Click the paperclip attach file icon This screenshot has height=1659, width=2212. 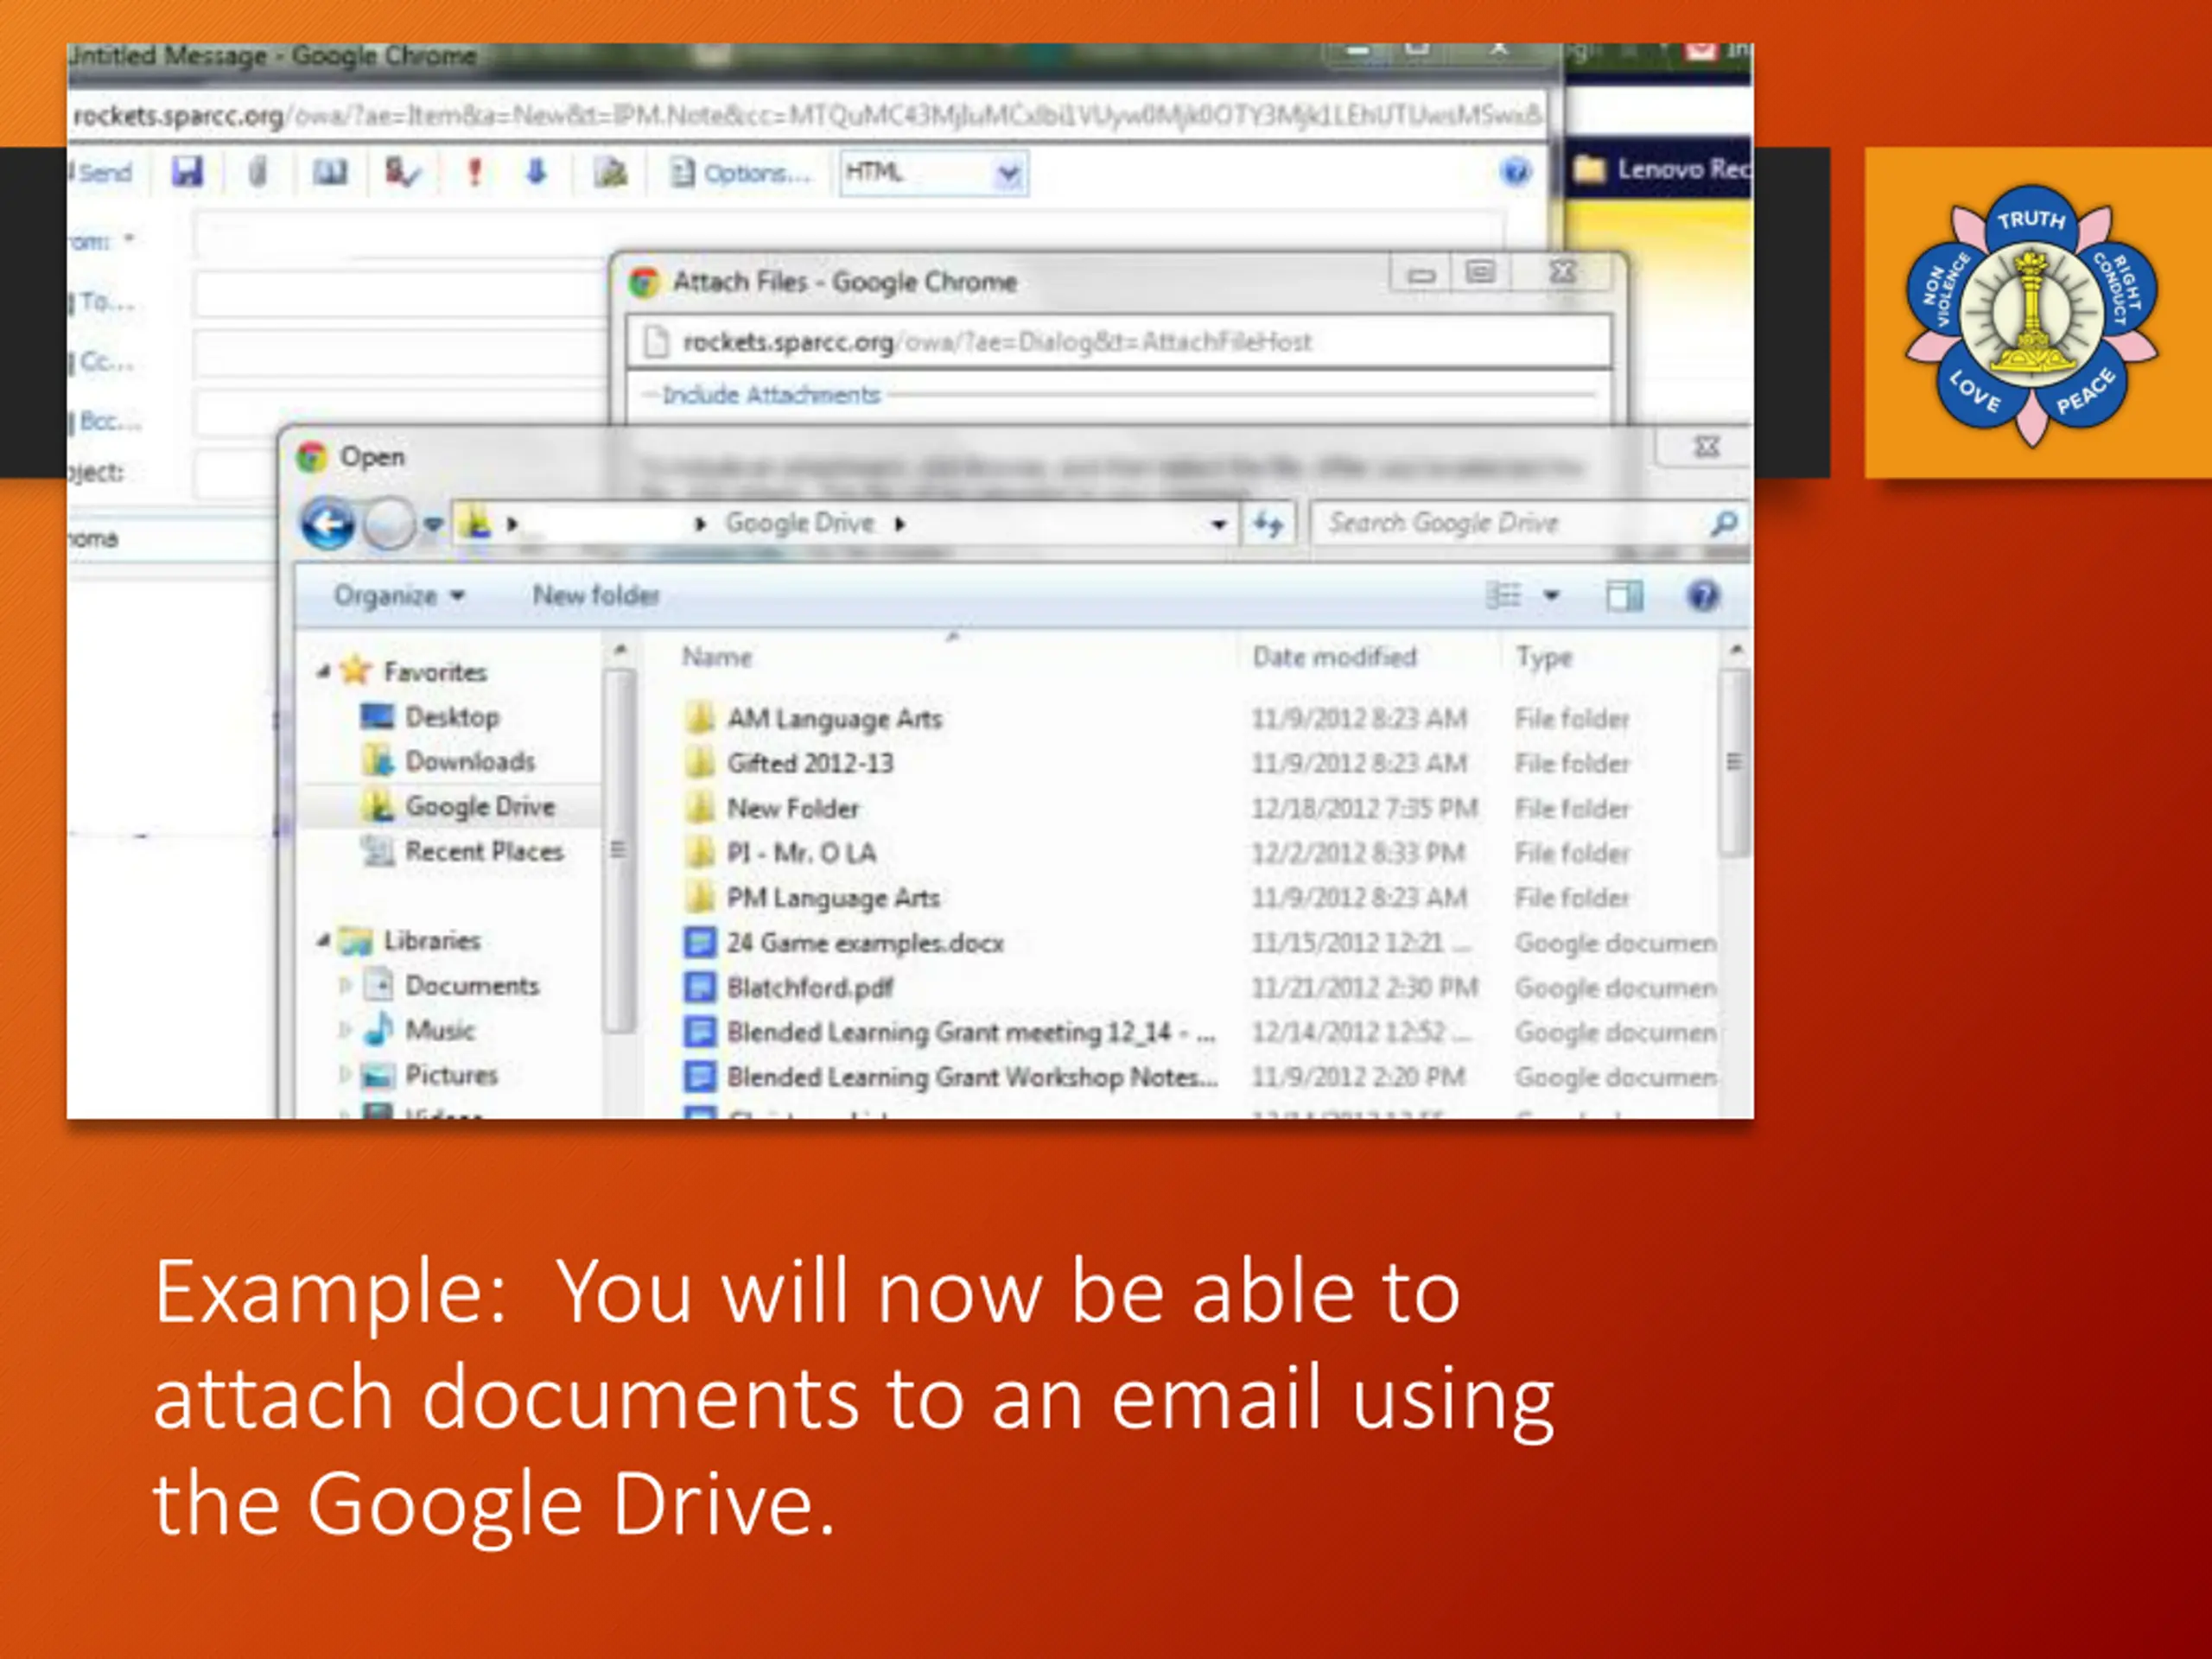click(258, 172)
